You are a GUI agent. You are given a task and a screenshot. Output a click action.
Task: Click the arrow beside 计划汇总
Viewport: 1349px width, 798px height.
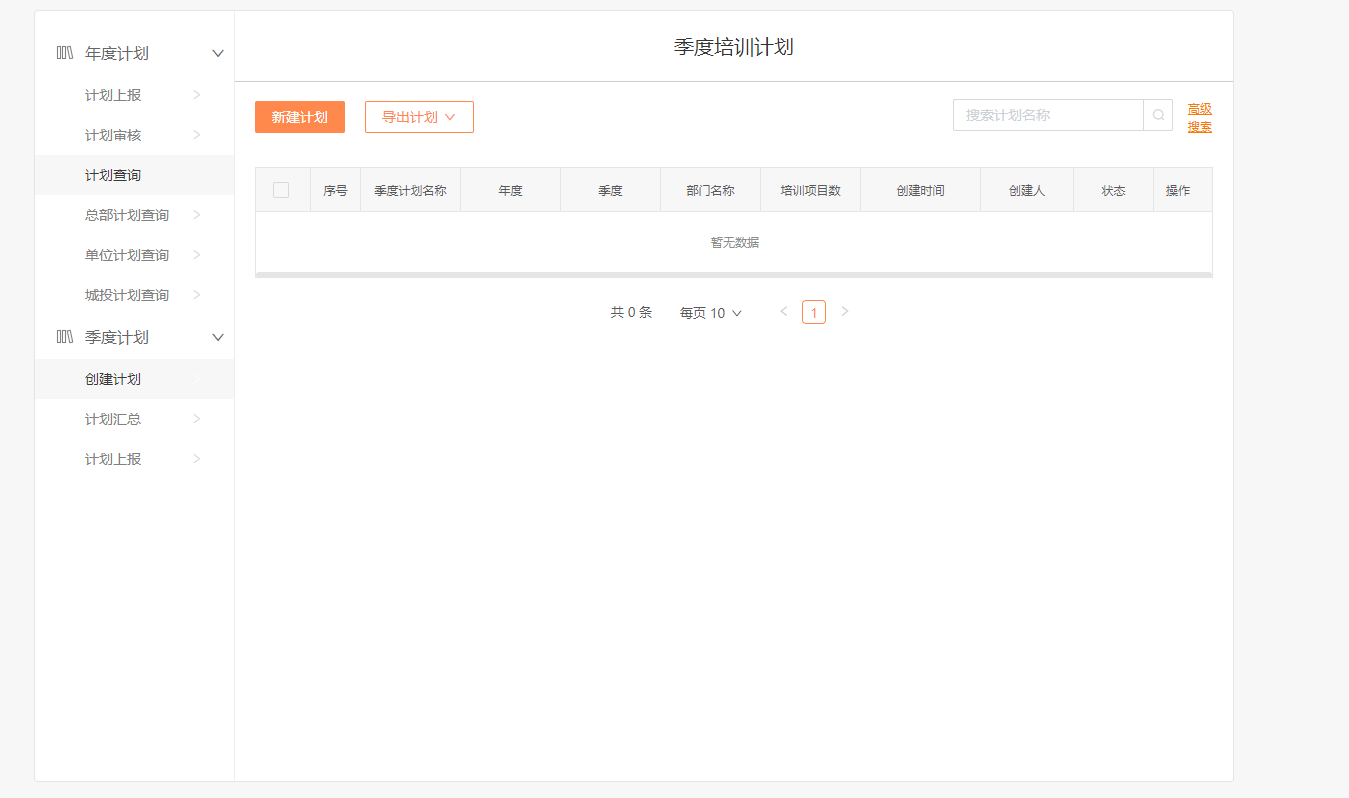(x=197, y=419)
